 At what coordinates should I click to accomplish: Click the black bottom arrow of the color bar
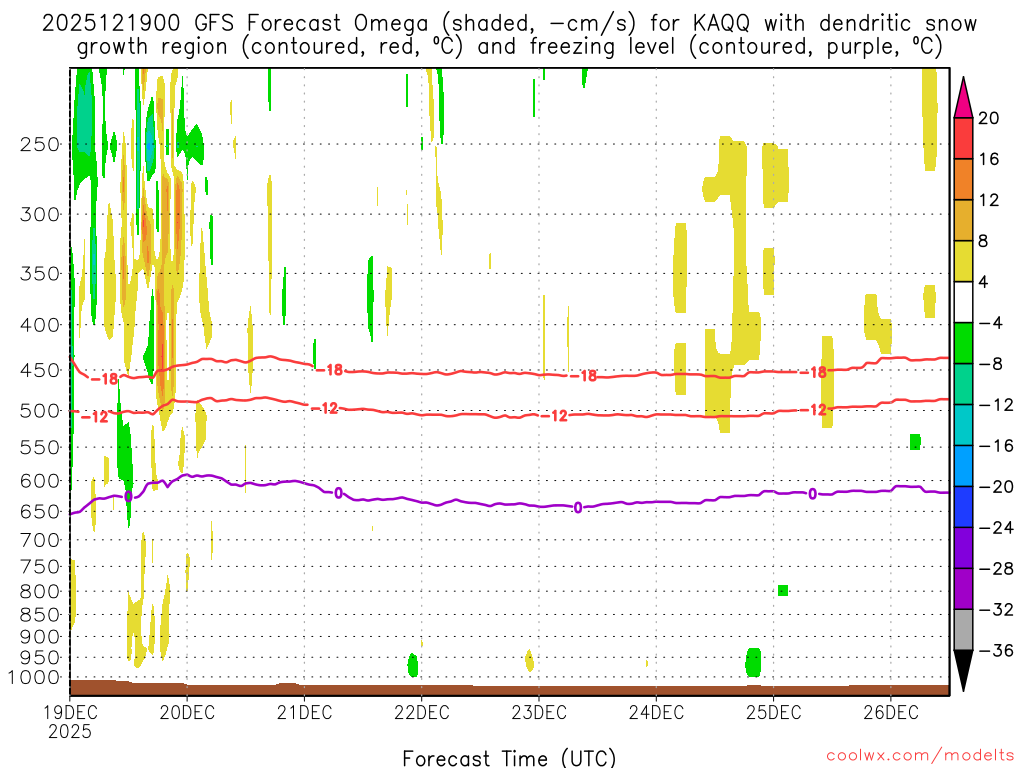coord(963,671)
